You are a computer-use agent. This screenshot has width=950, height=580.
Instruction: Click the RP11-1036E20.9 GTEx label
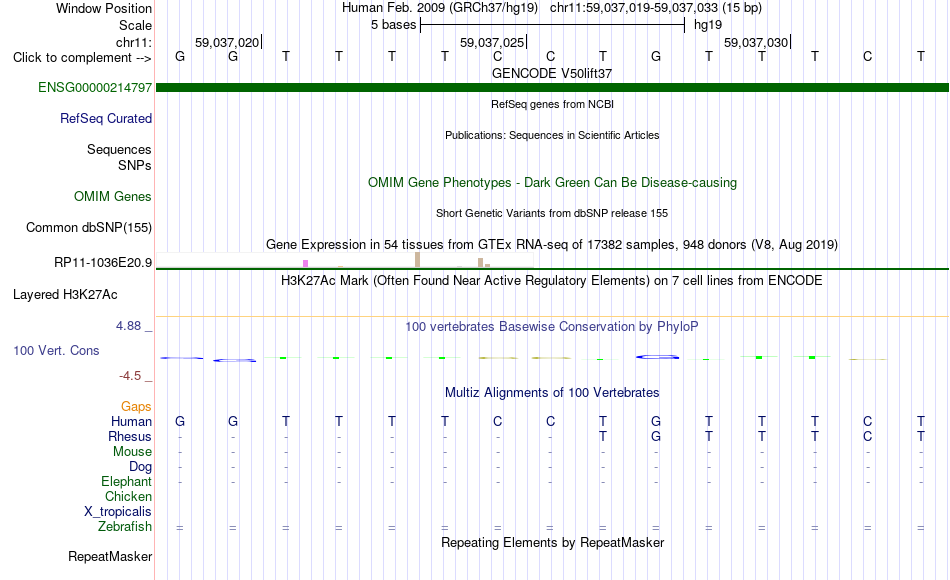pos(102,262)
